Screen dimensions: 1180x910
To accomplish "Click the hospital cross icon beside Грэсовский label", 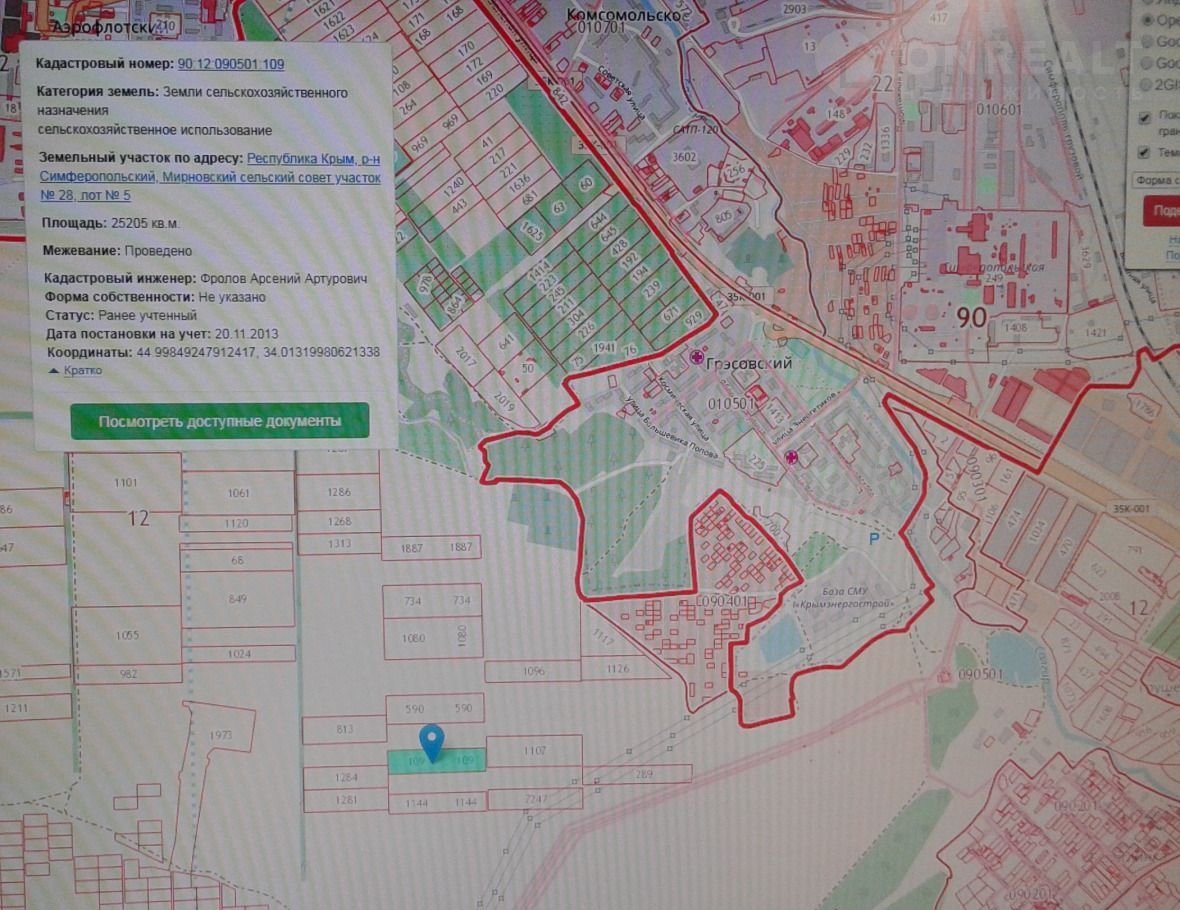I will click(x=696, y=358).
